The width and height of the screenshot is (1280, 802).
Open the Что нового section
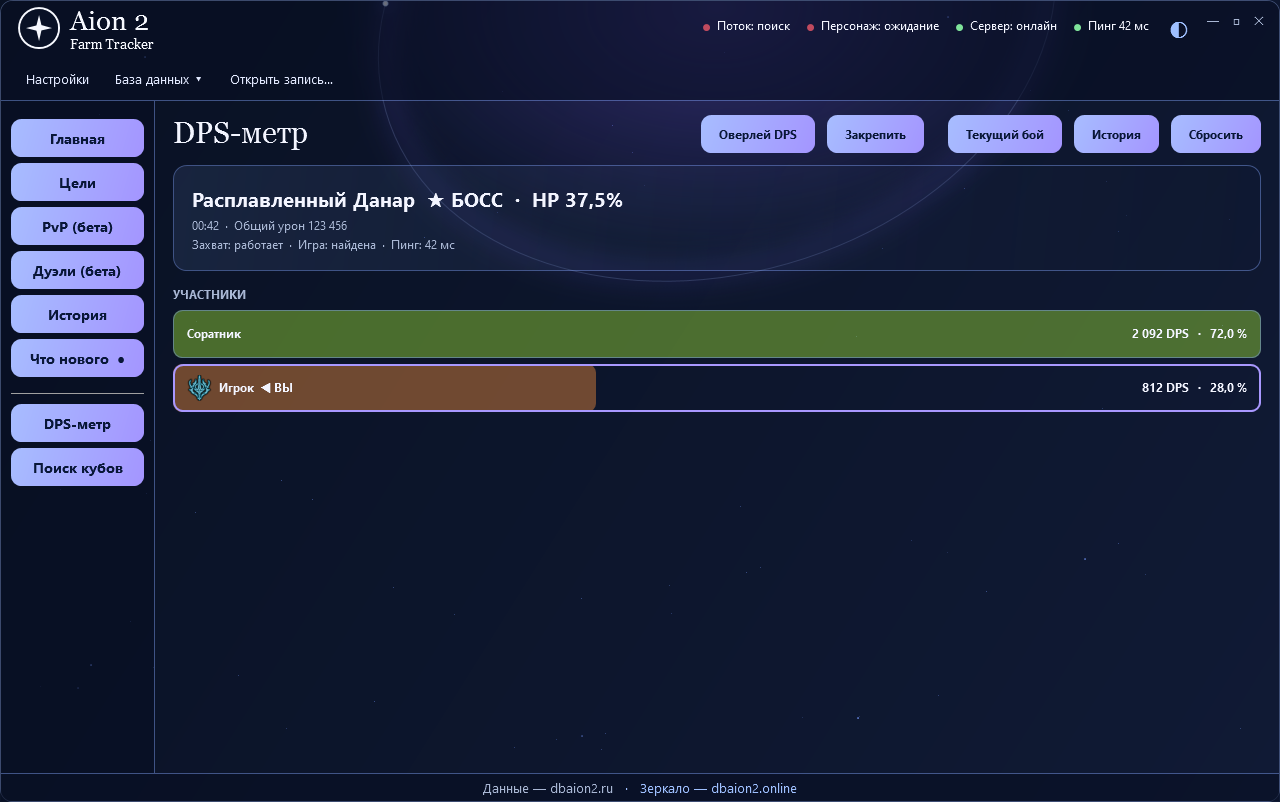pyautogui.click(x=77, y=359)
